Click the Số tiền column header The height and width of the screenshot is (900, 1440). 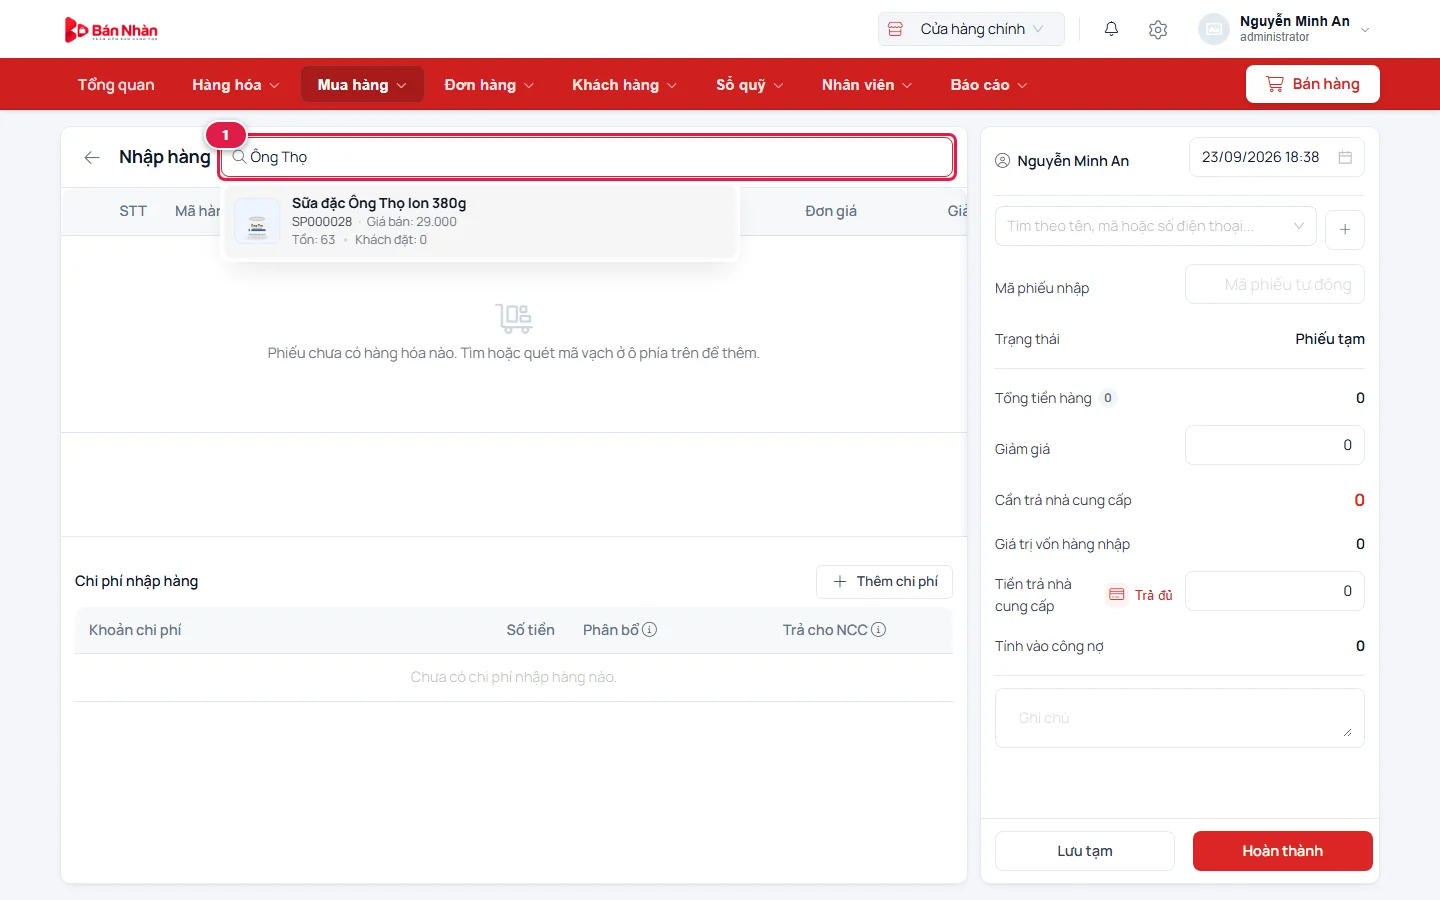[530, 630]
